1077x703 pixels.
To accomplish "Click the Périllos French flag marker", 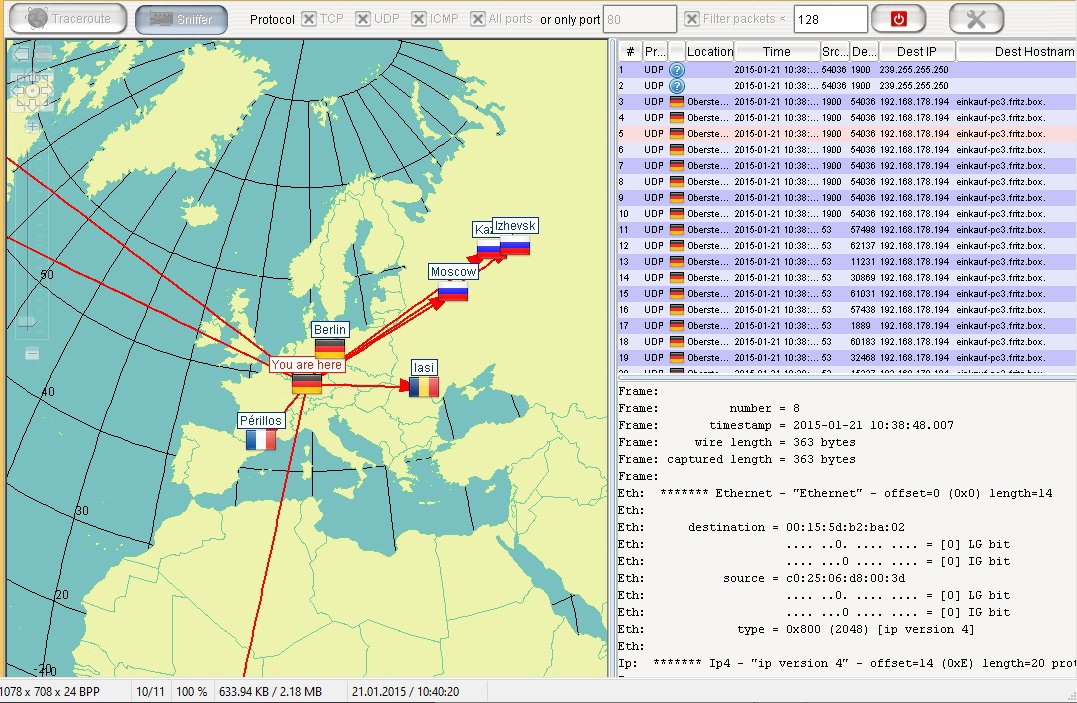I will (261, 439).
